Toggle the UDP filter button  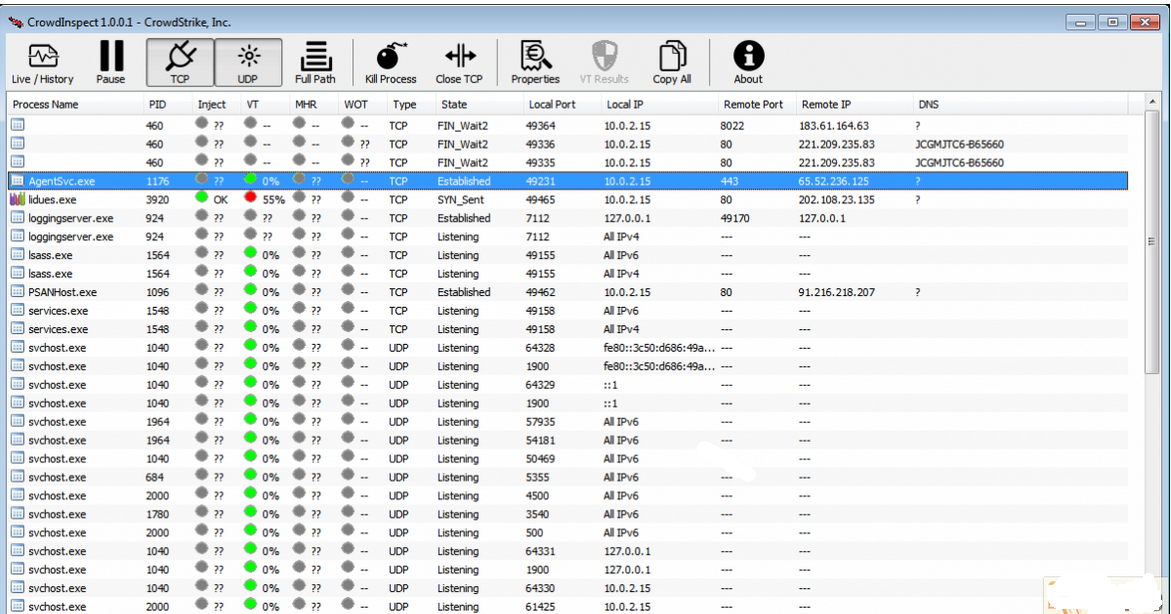coord(248,63)
